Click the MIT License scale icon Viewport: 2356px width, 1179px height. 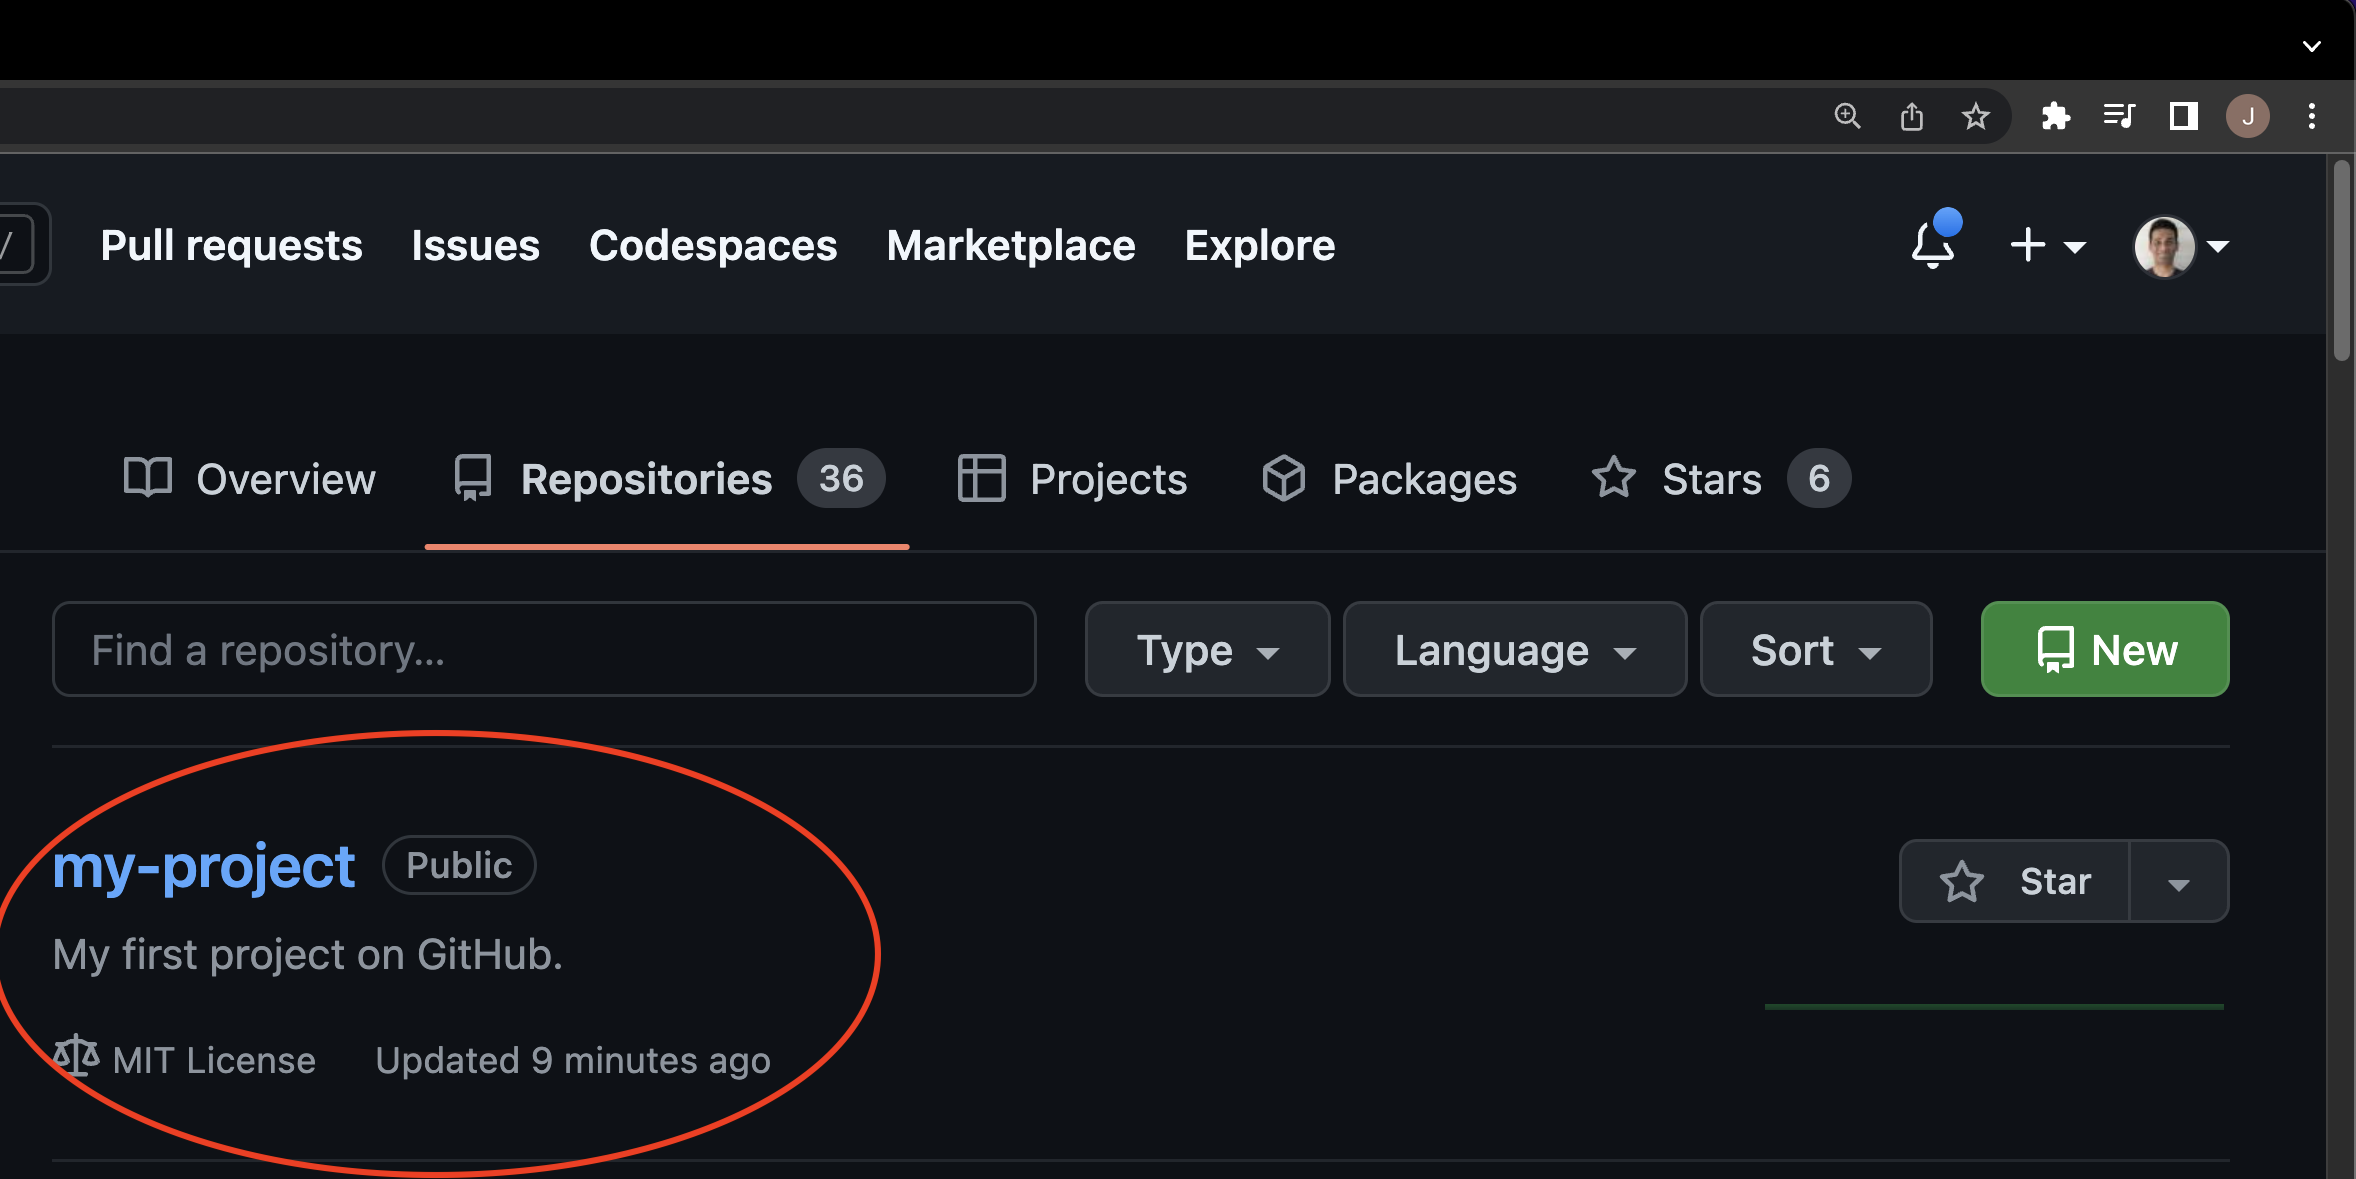pyautogui.click(x=76, y=1057)
